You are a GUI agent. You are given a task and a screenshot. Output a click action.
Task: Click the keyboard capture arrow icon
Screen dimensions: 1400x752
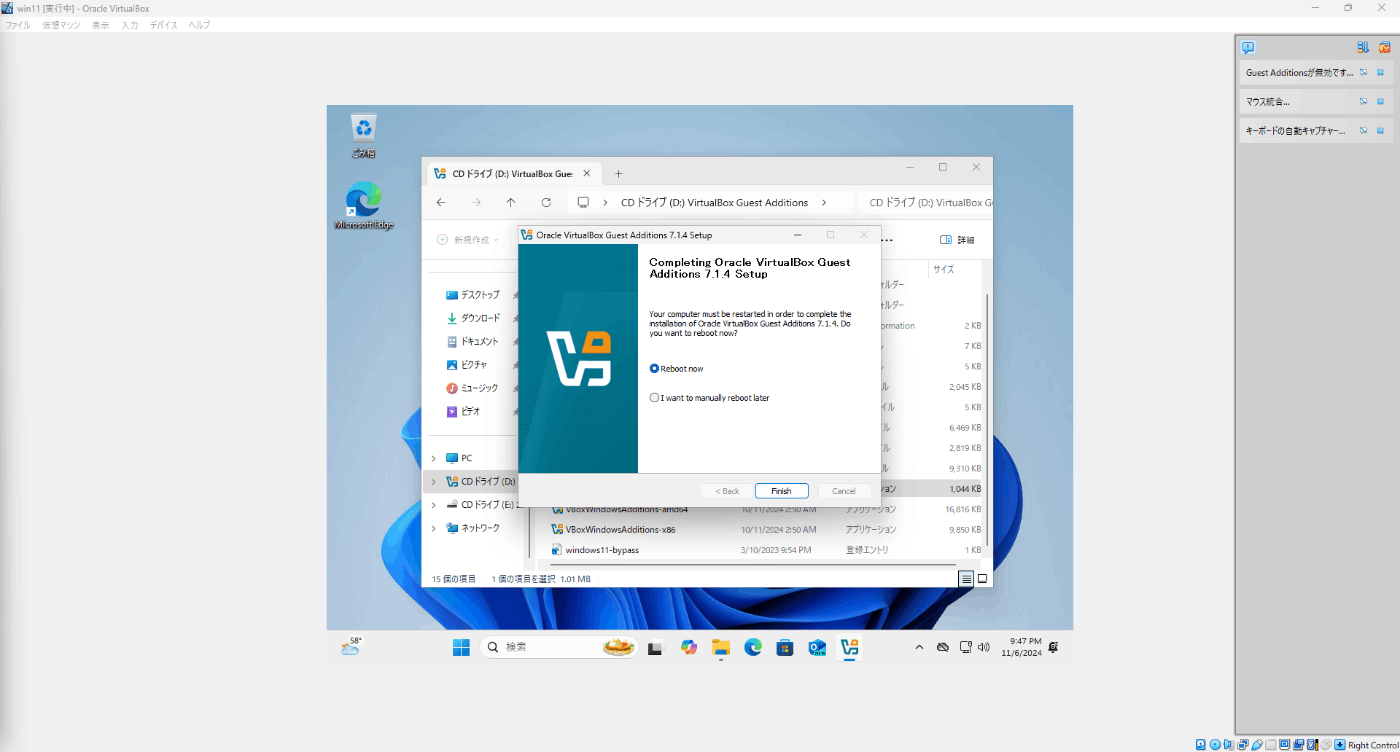(1340, 745)
